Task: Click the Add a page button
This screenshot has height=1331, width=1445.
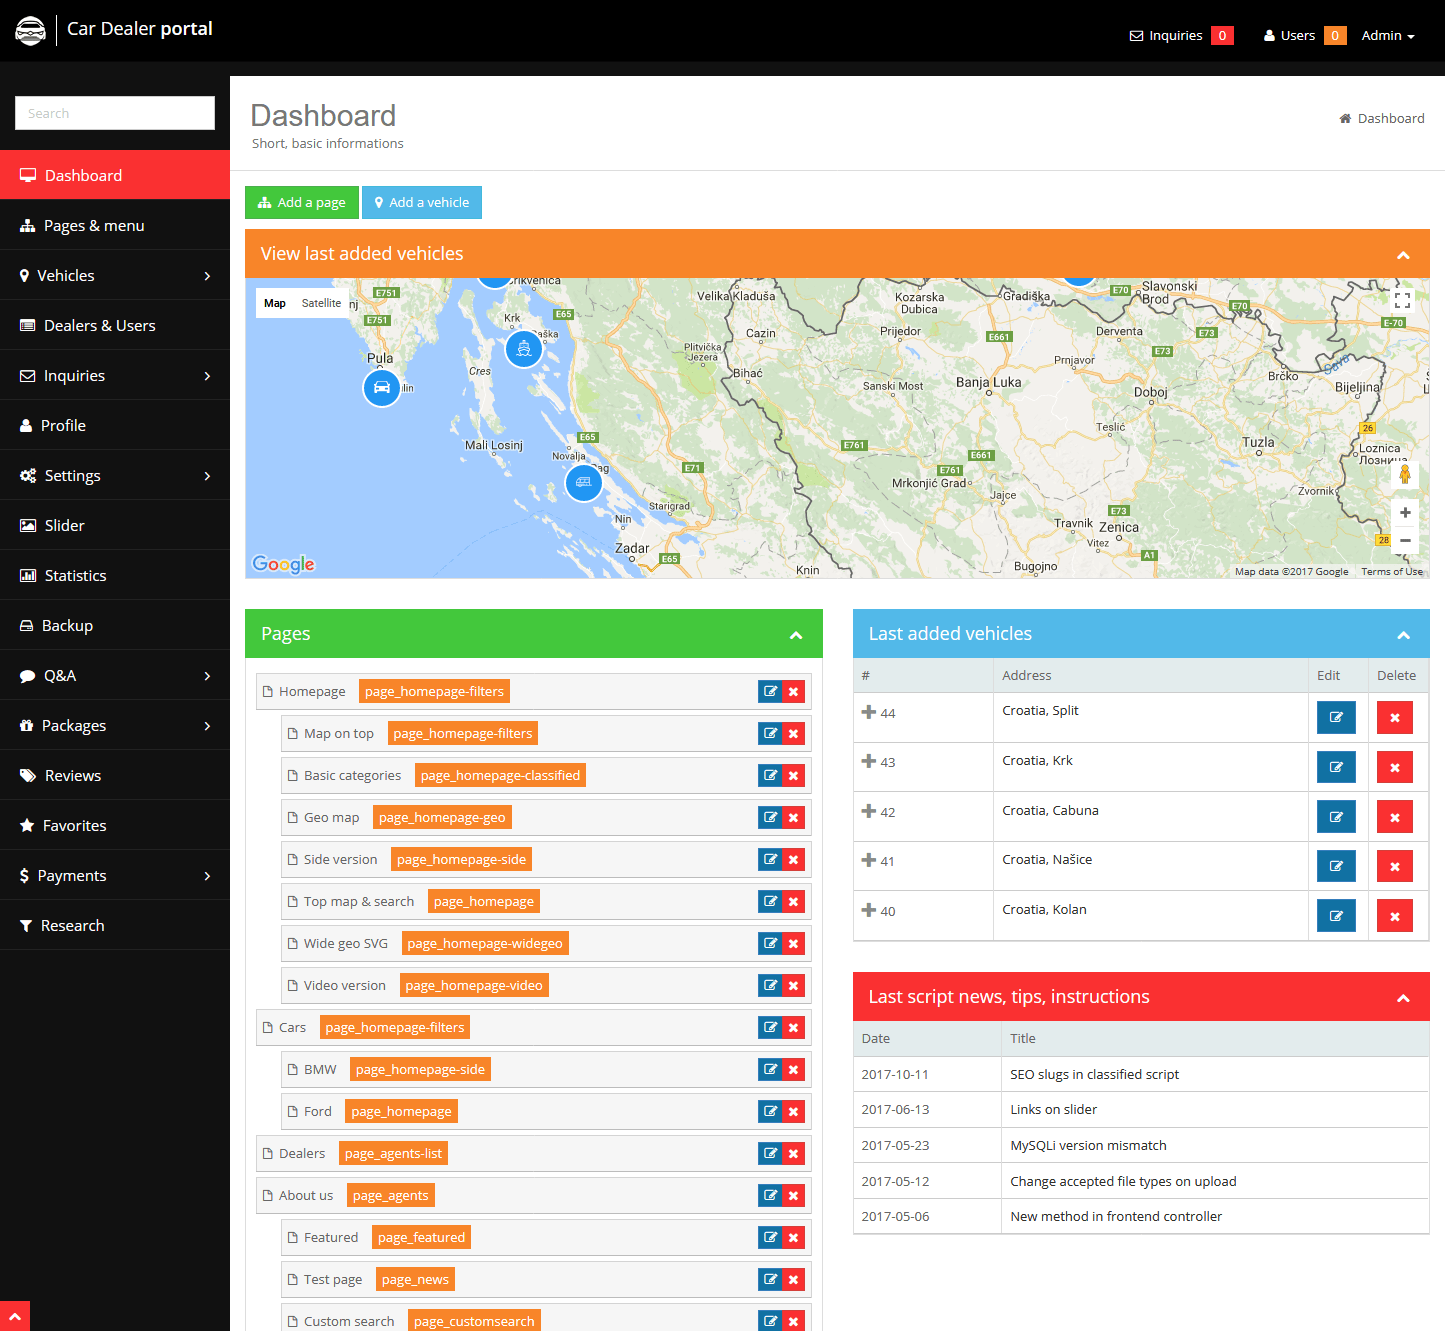Action: coord(301,202)
